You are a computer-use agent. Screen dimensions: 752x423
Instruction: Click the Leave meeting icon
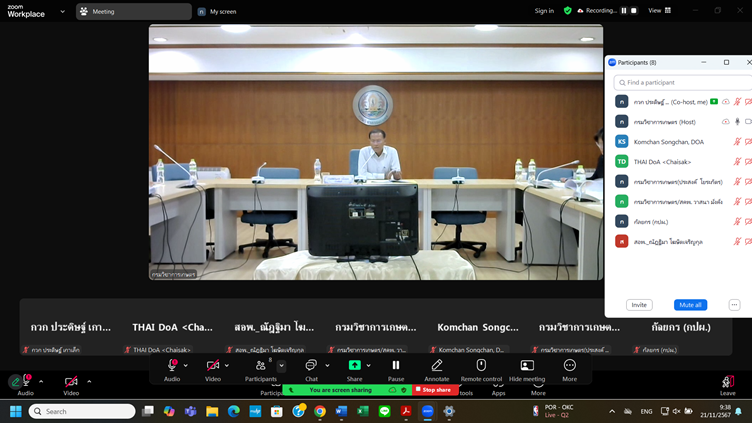pos(728,382)
